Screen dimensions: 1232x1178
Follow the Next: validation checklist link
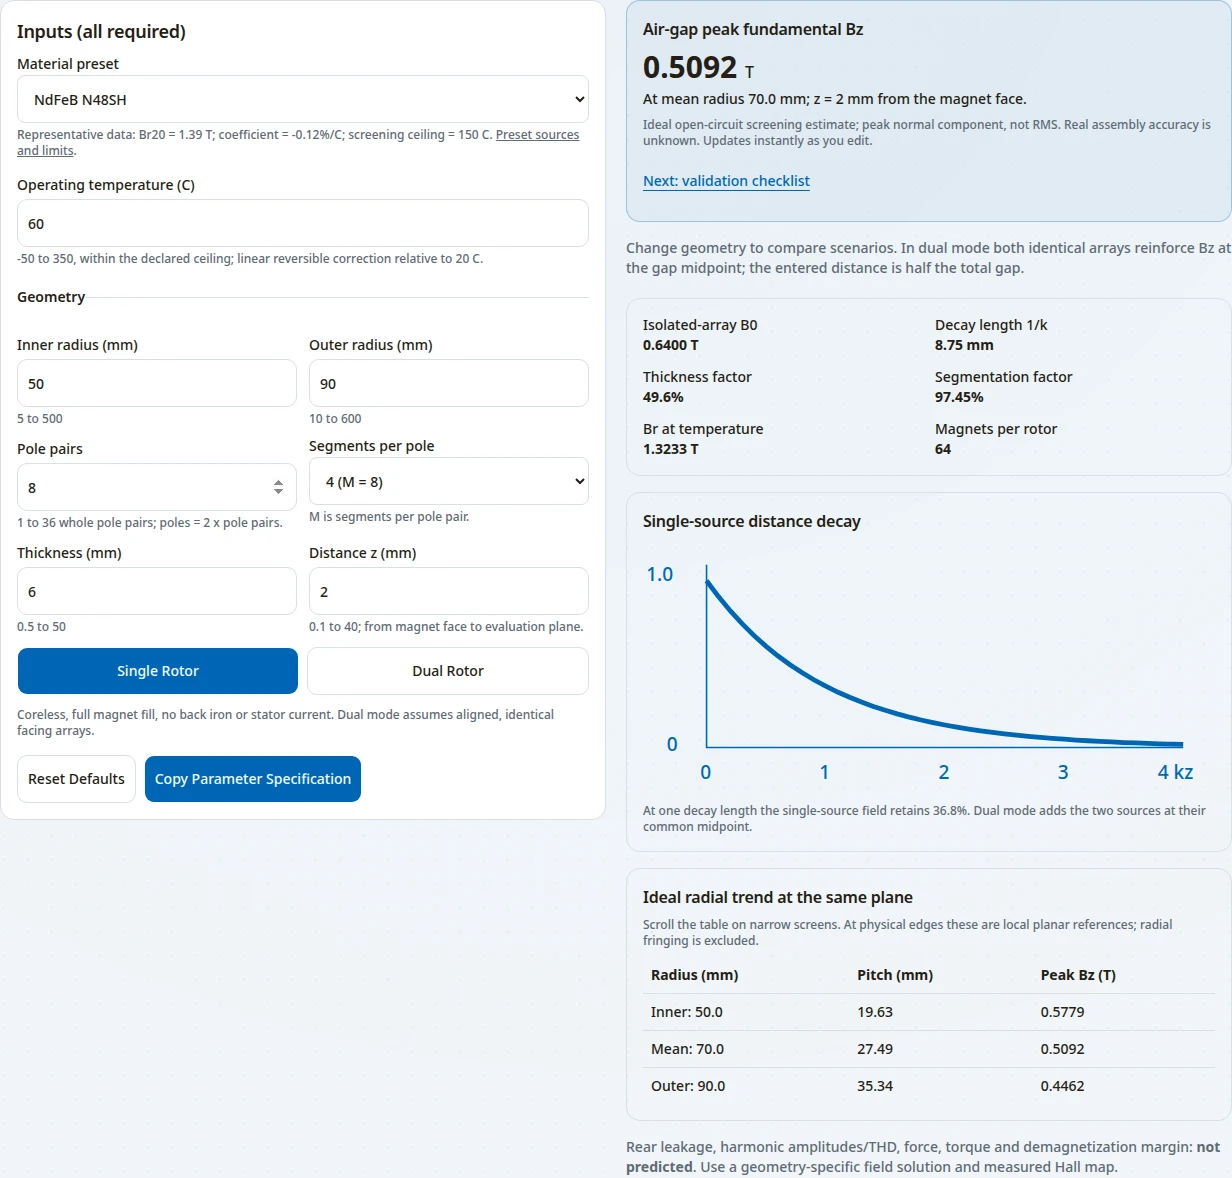pos(726,181)
